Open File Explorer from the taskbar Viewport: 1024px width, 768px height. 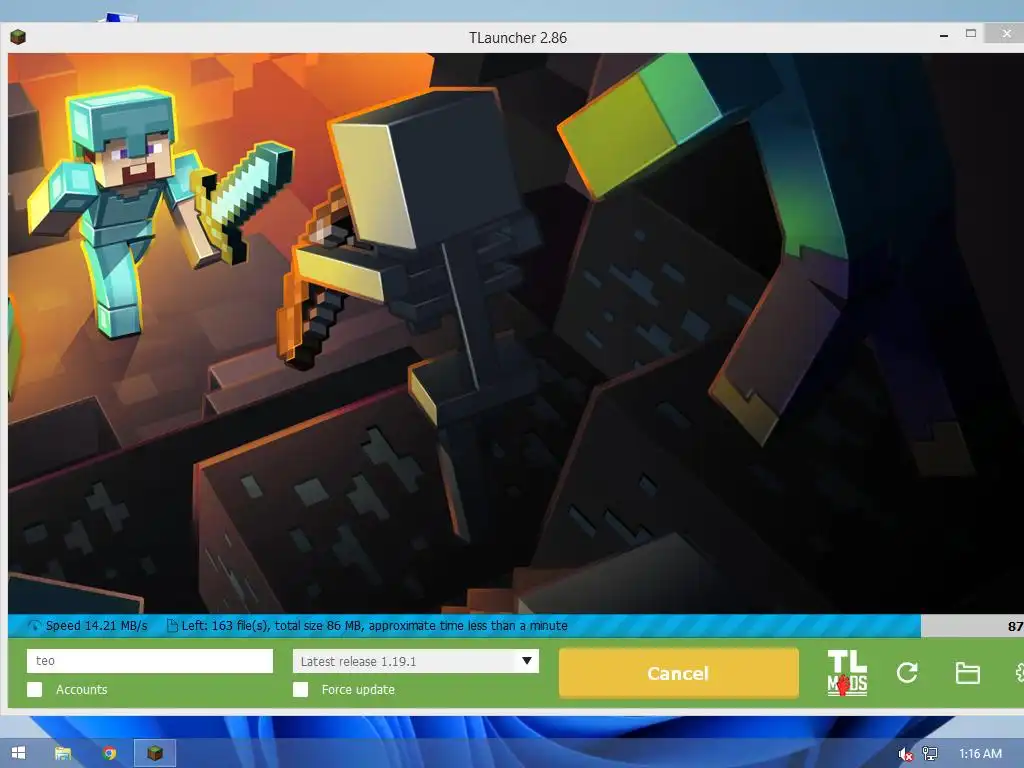coord(63,753)
